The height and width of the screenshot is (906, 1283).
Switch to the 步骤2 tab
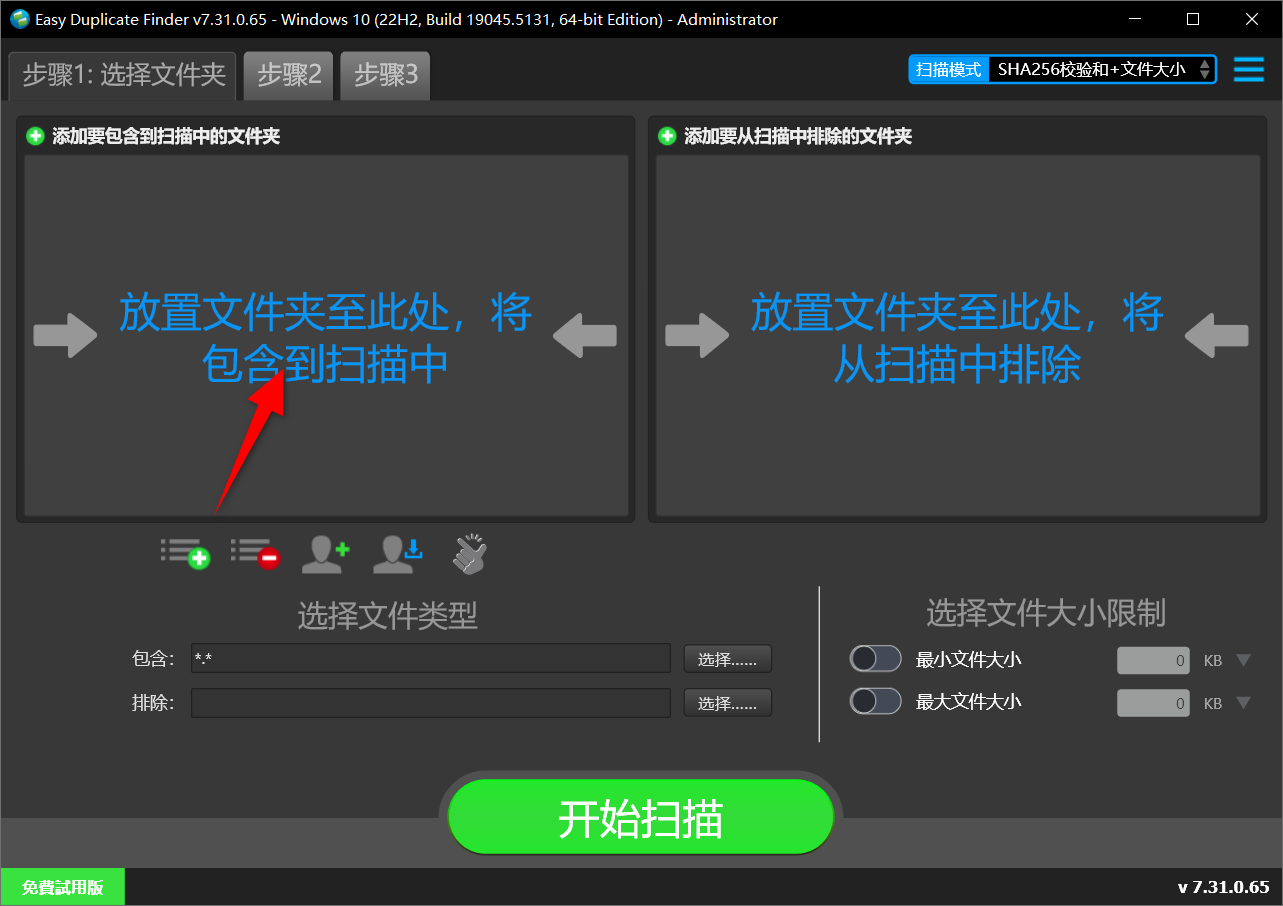click(x=288, y=75)
